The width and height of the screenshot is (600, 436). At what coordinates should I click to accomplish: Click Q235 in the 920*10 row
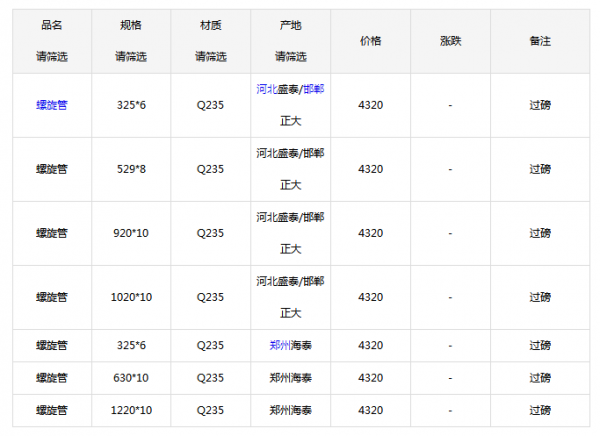tap(210, 233)
